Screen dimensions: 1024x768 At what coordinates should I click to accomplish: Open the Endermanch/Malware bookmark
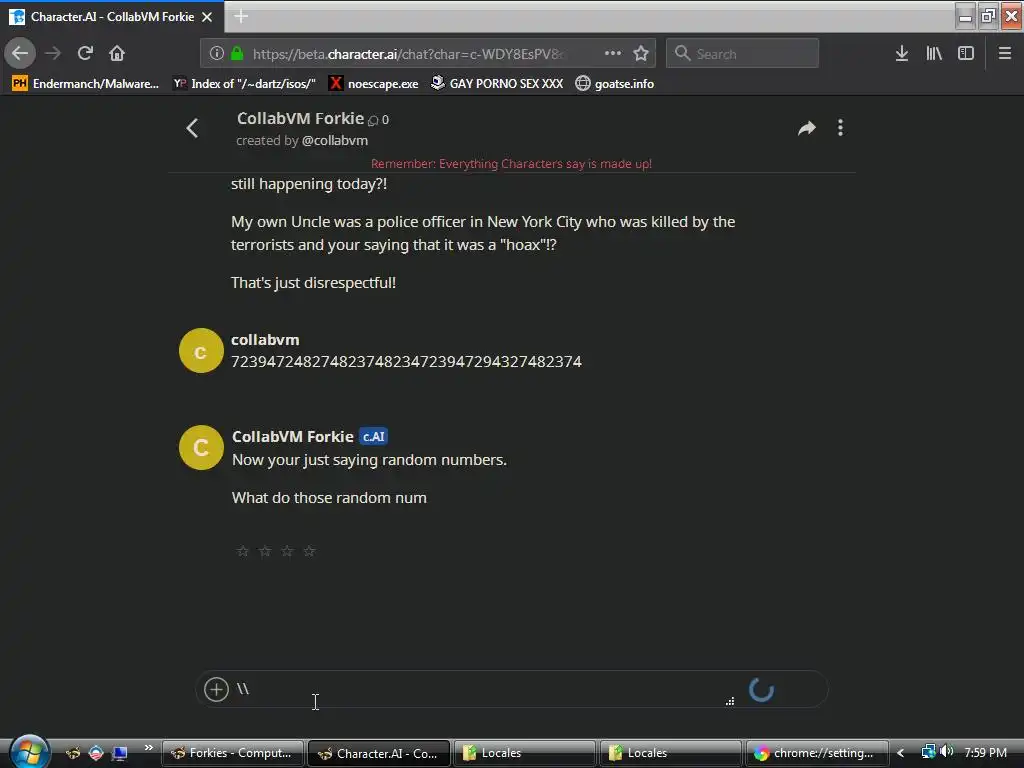tap(86, 84)
